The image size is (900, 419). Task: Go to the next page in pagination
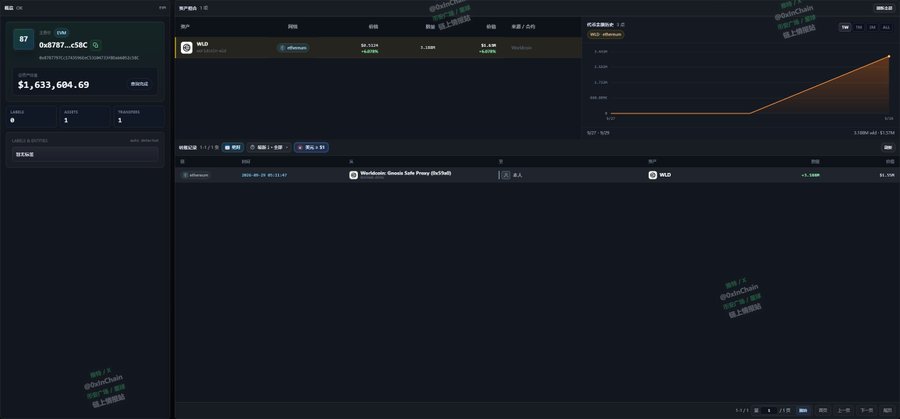865,410
